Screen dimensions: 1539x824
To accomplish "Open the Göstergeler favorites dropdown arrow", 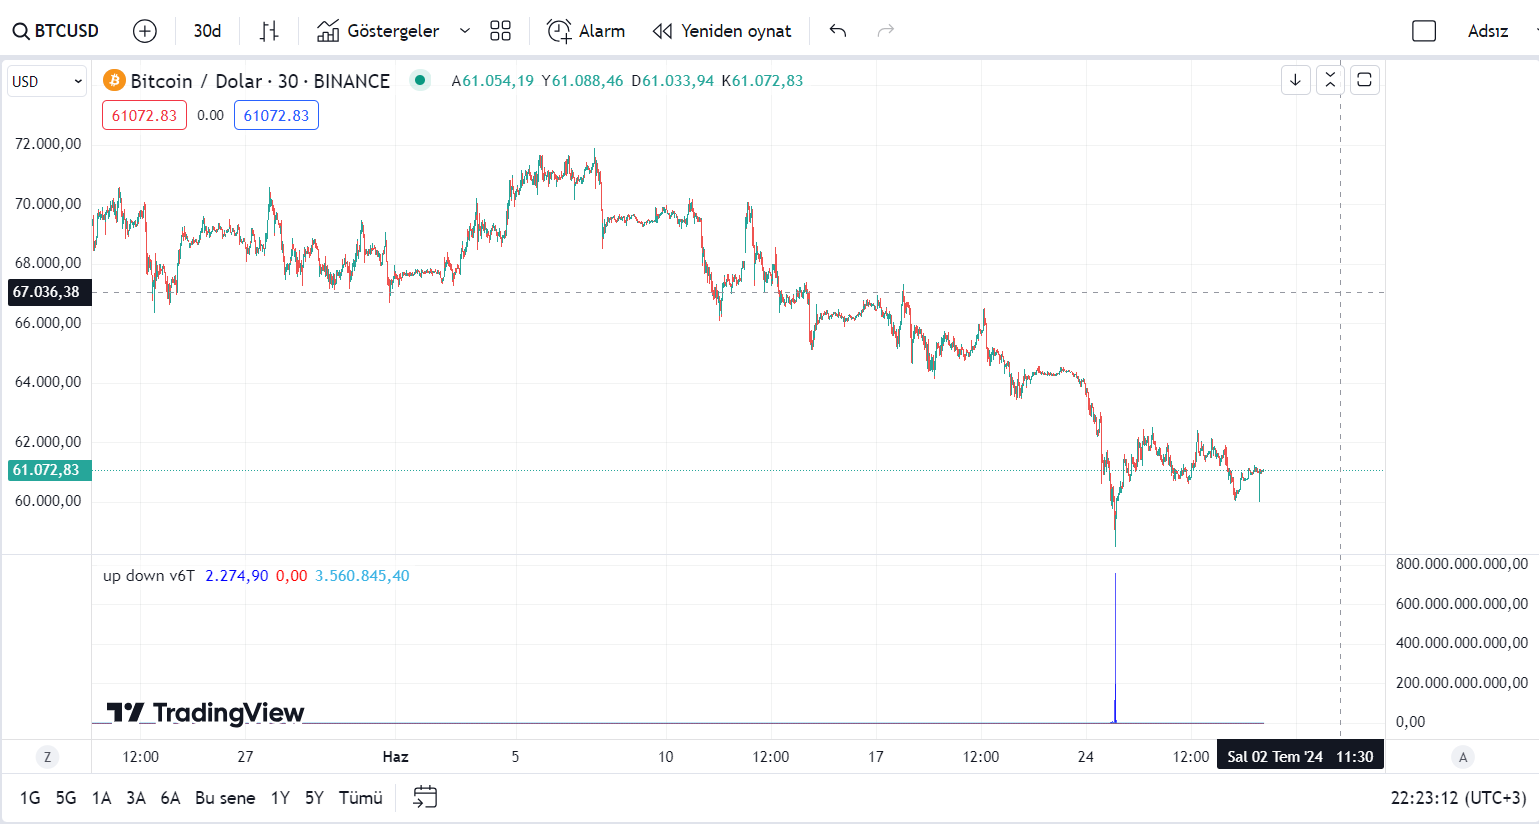I will click(x=465, y=31).
